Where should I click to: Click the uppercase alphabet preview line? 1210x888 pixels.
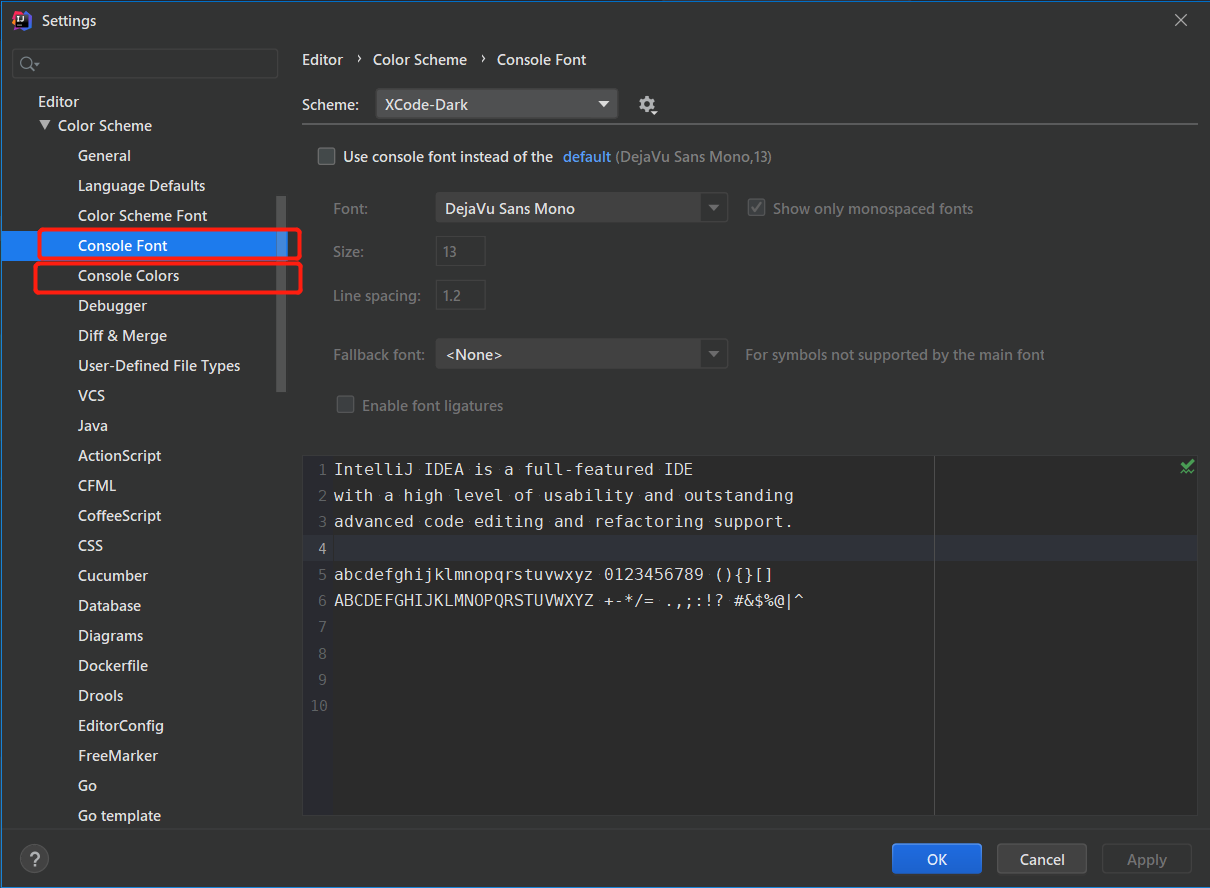[570, 601]
